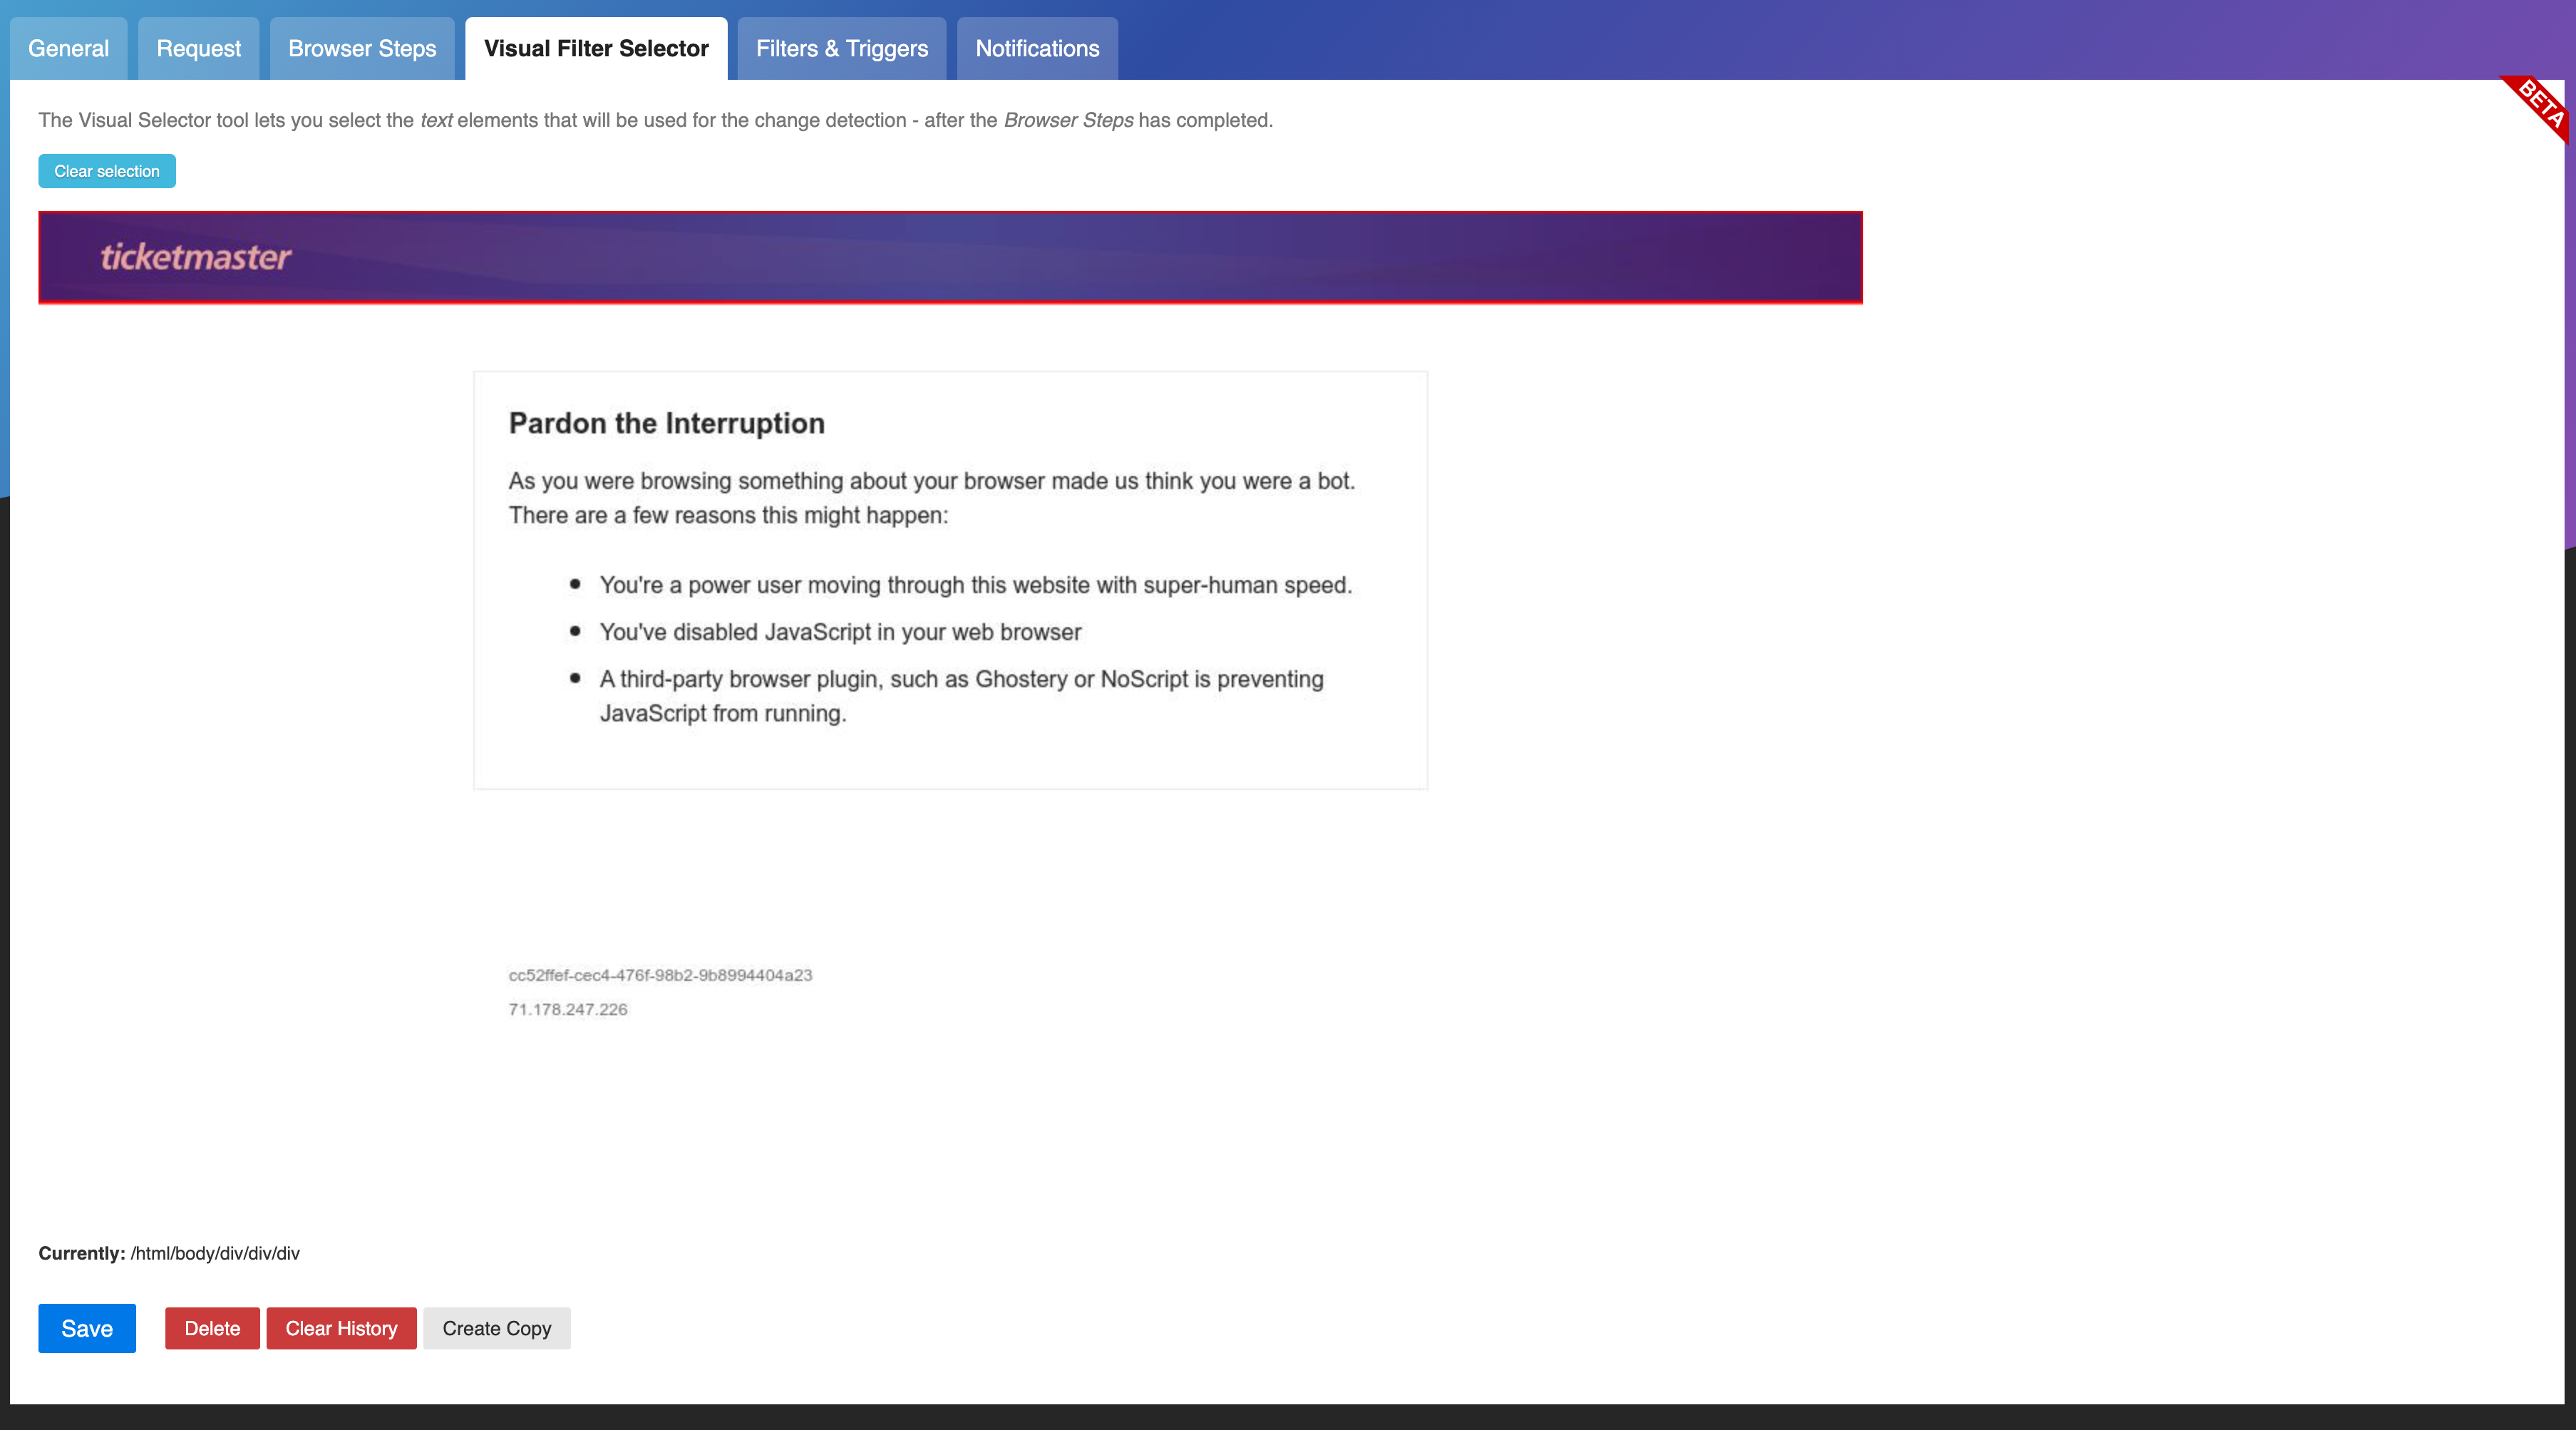Viewport: 2576px width, 1430px height.
Task: Click the Create Copy button
Action: coord(497,1328)
